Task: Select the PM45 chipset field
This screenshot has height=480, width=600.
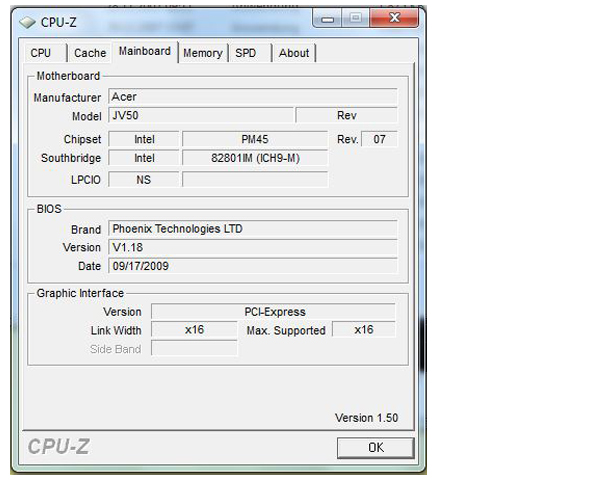Action: [255, 139]
